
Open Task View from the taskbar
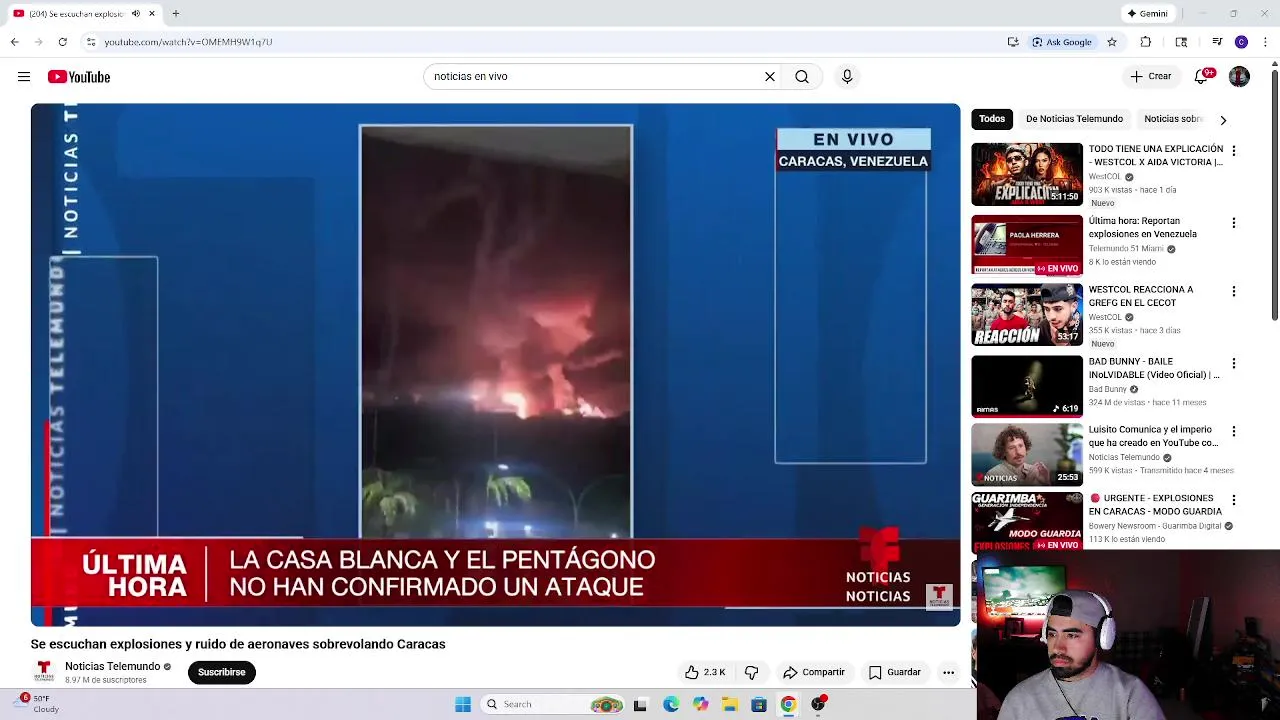(640, 704)
